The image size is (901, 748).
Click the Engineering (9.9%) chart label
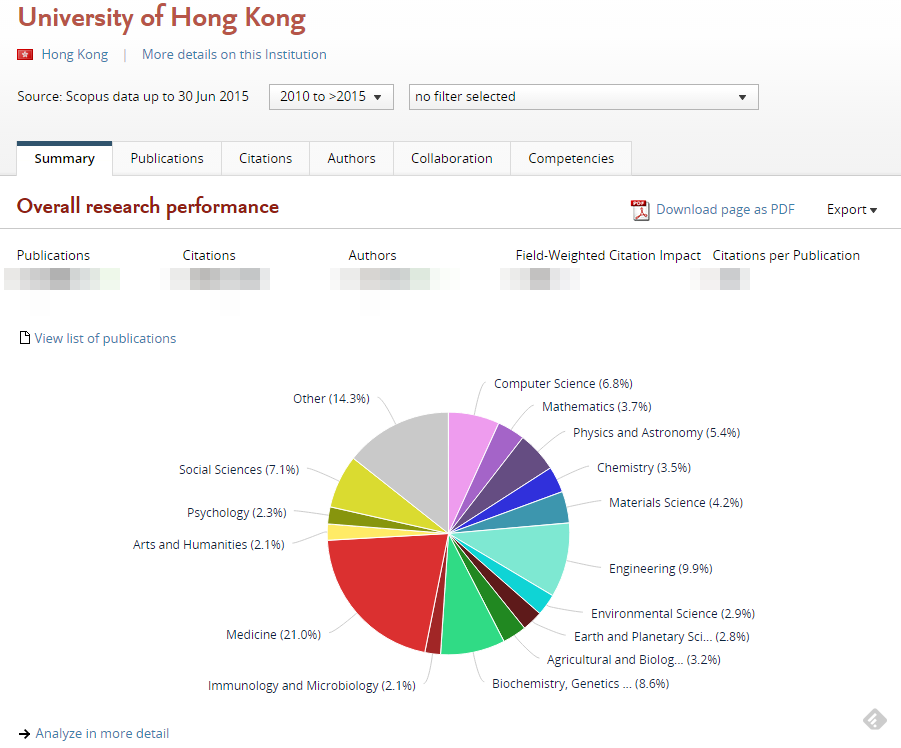[x=661, y=569]
